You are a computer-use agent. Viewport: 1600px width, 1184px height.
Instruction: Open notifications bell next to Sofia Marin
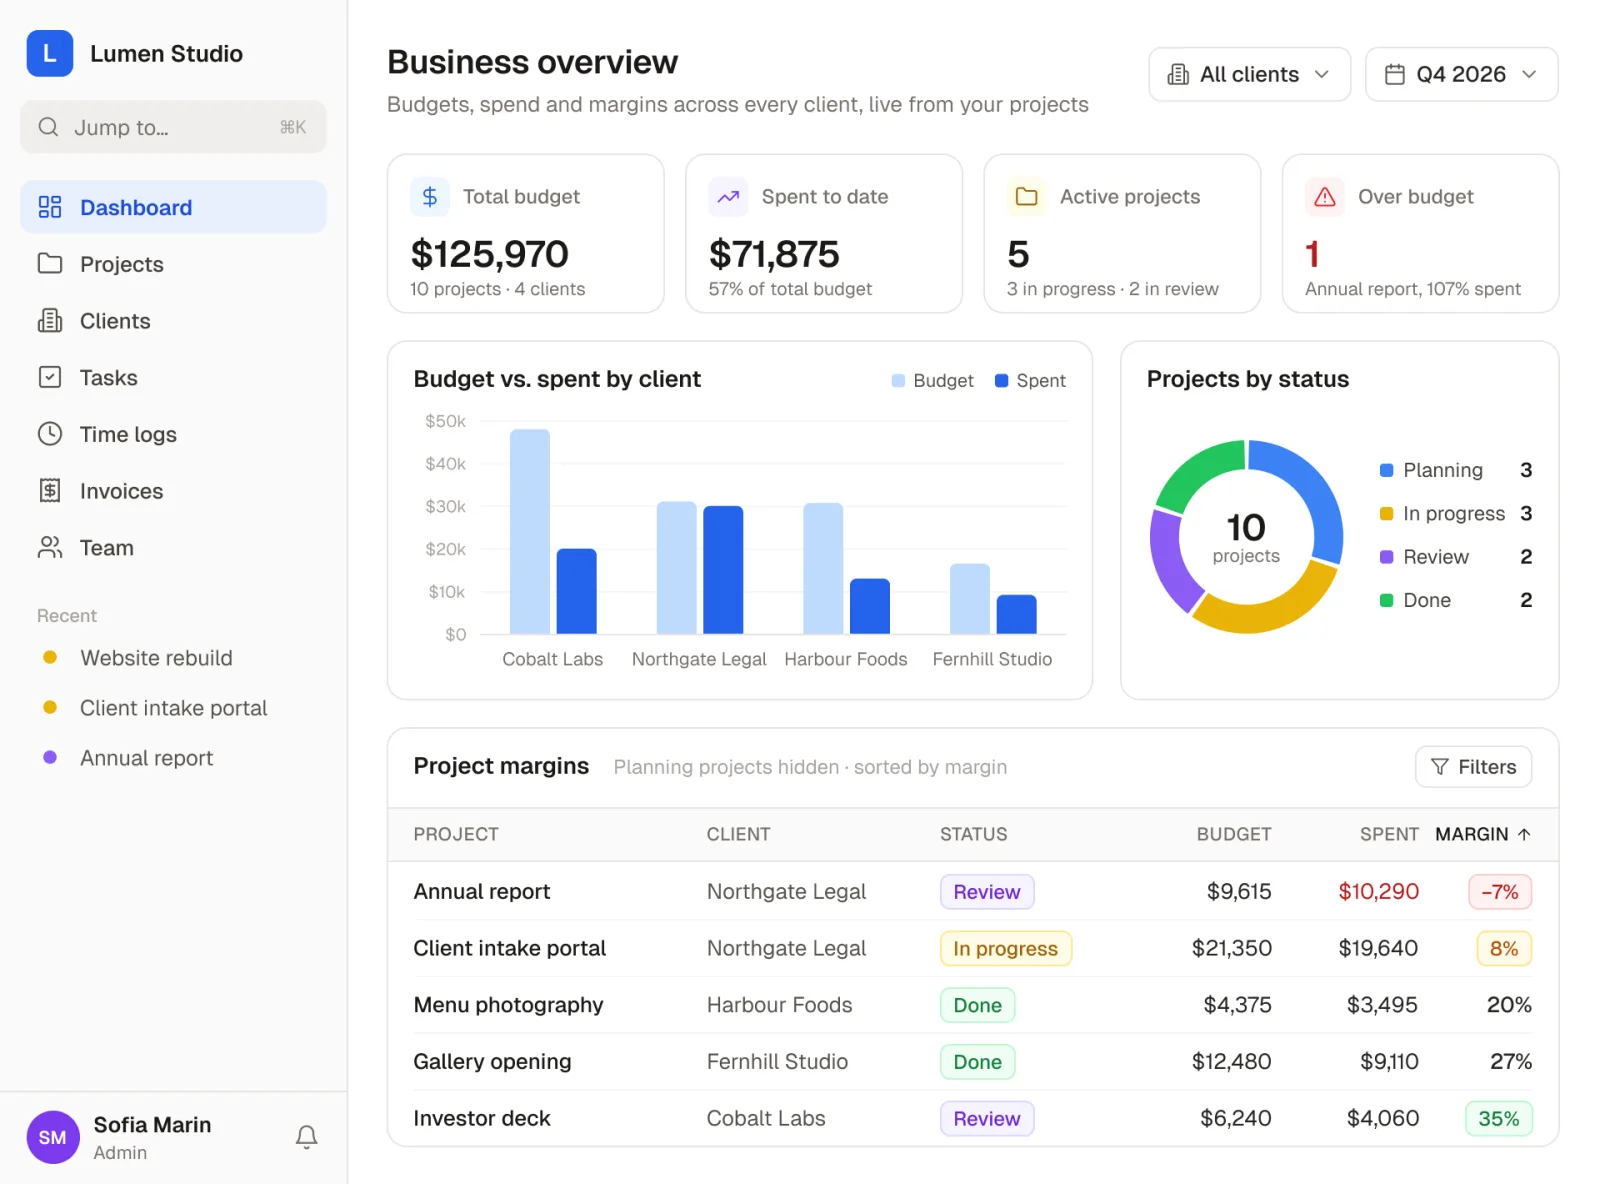[x=307, y=1137]
